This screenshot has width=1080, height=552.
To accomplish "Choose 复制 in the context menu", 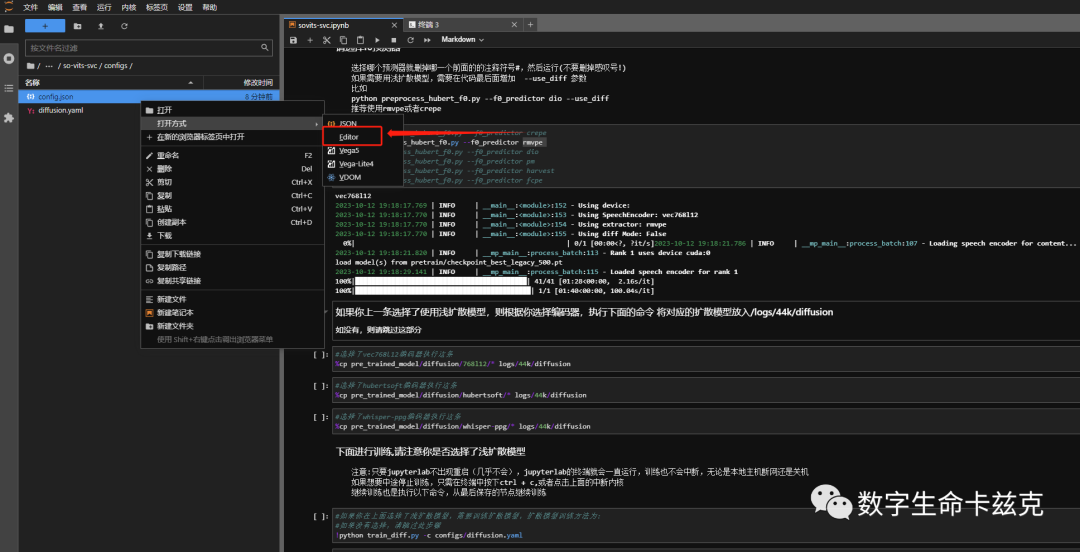I will (231, 196).
